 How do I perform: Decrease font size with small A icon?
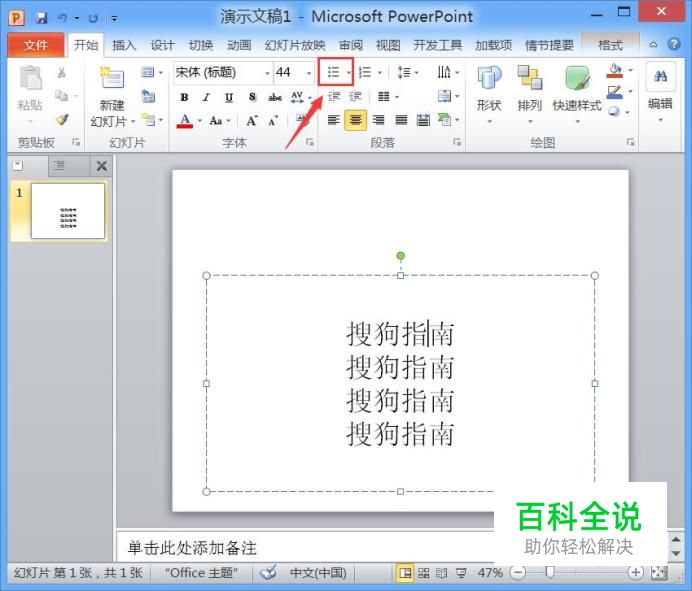click(x=273, y=120)
